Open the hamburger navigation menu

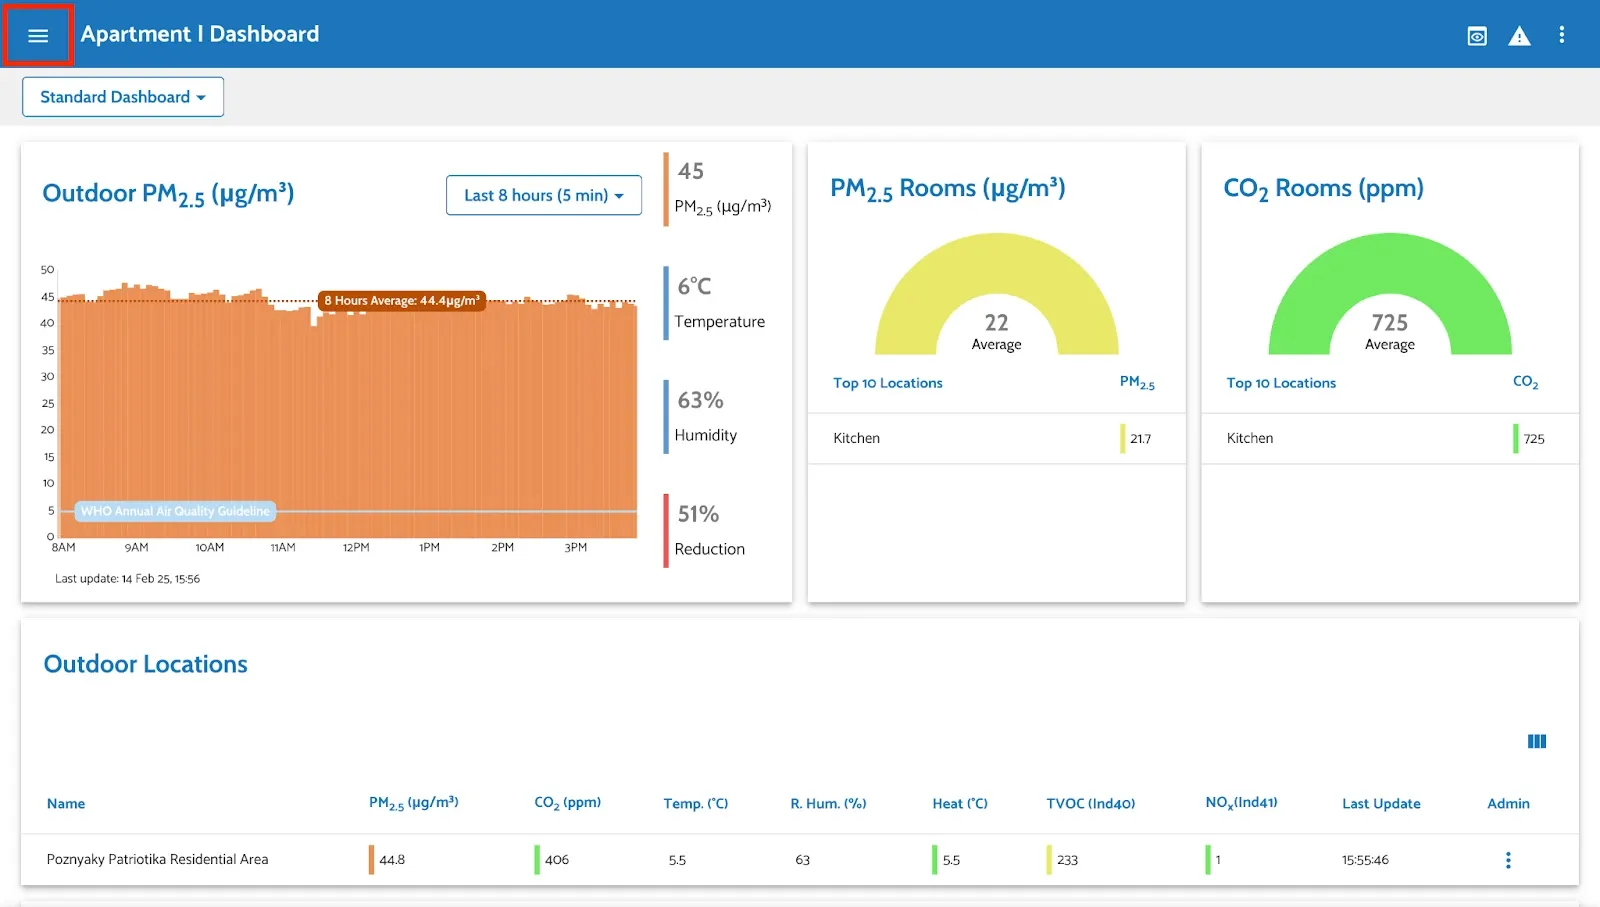(38, 36)
